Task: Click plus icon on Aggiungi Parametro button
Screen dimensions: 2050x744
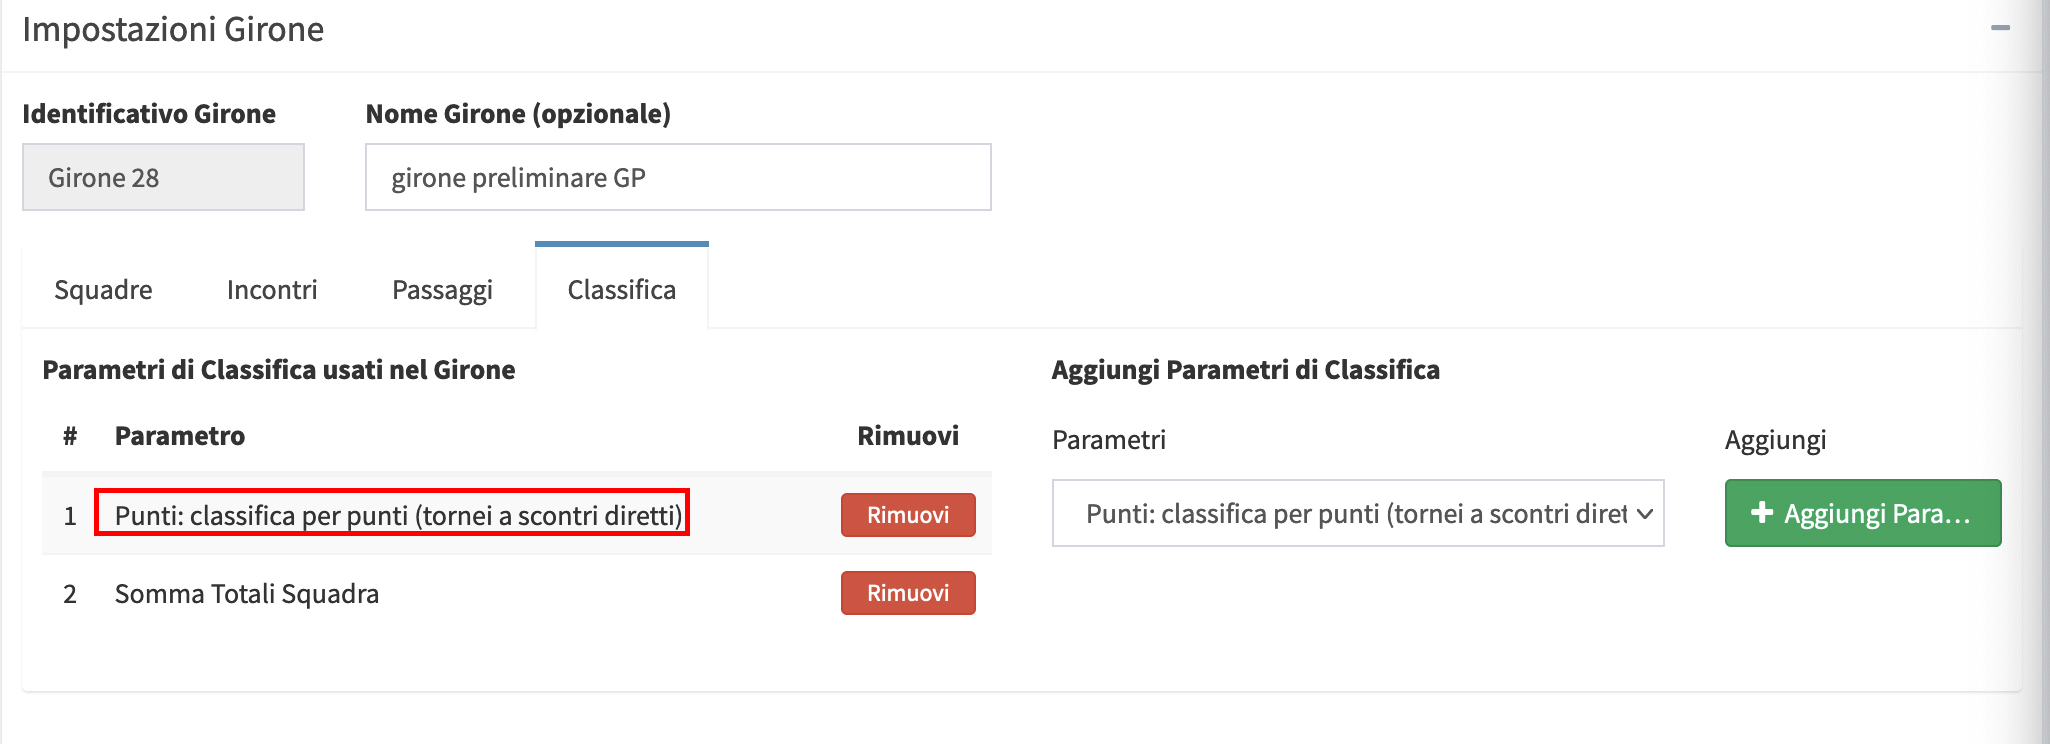Action: [x=1762, y=513]
